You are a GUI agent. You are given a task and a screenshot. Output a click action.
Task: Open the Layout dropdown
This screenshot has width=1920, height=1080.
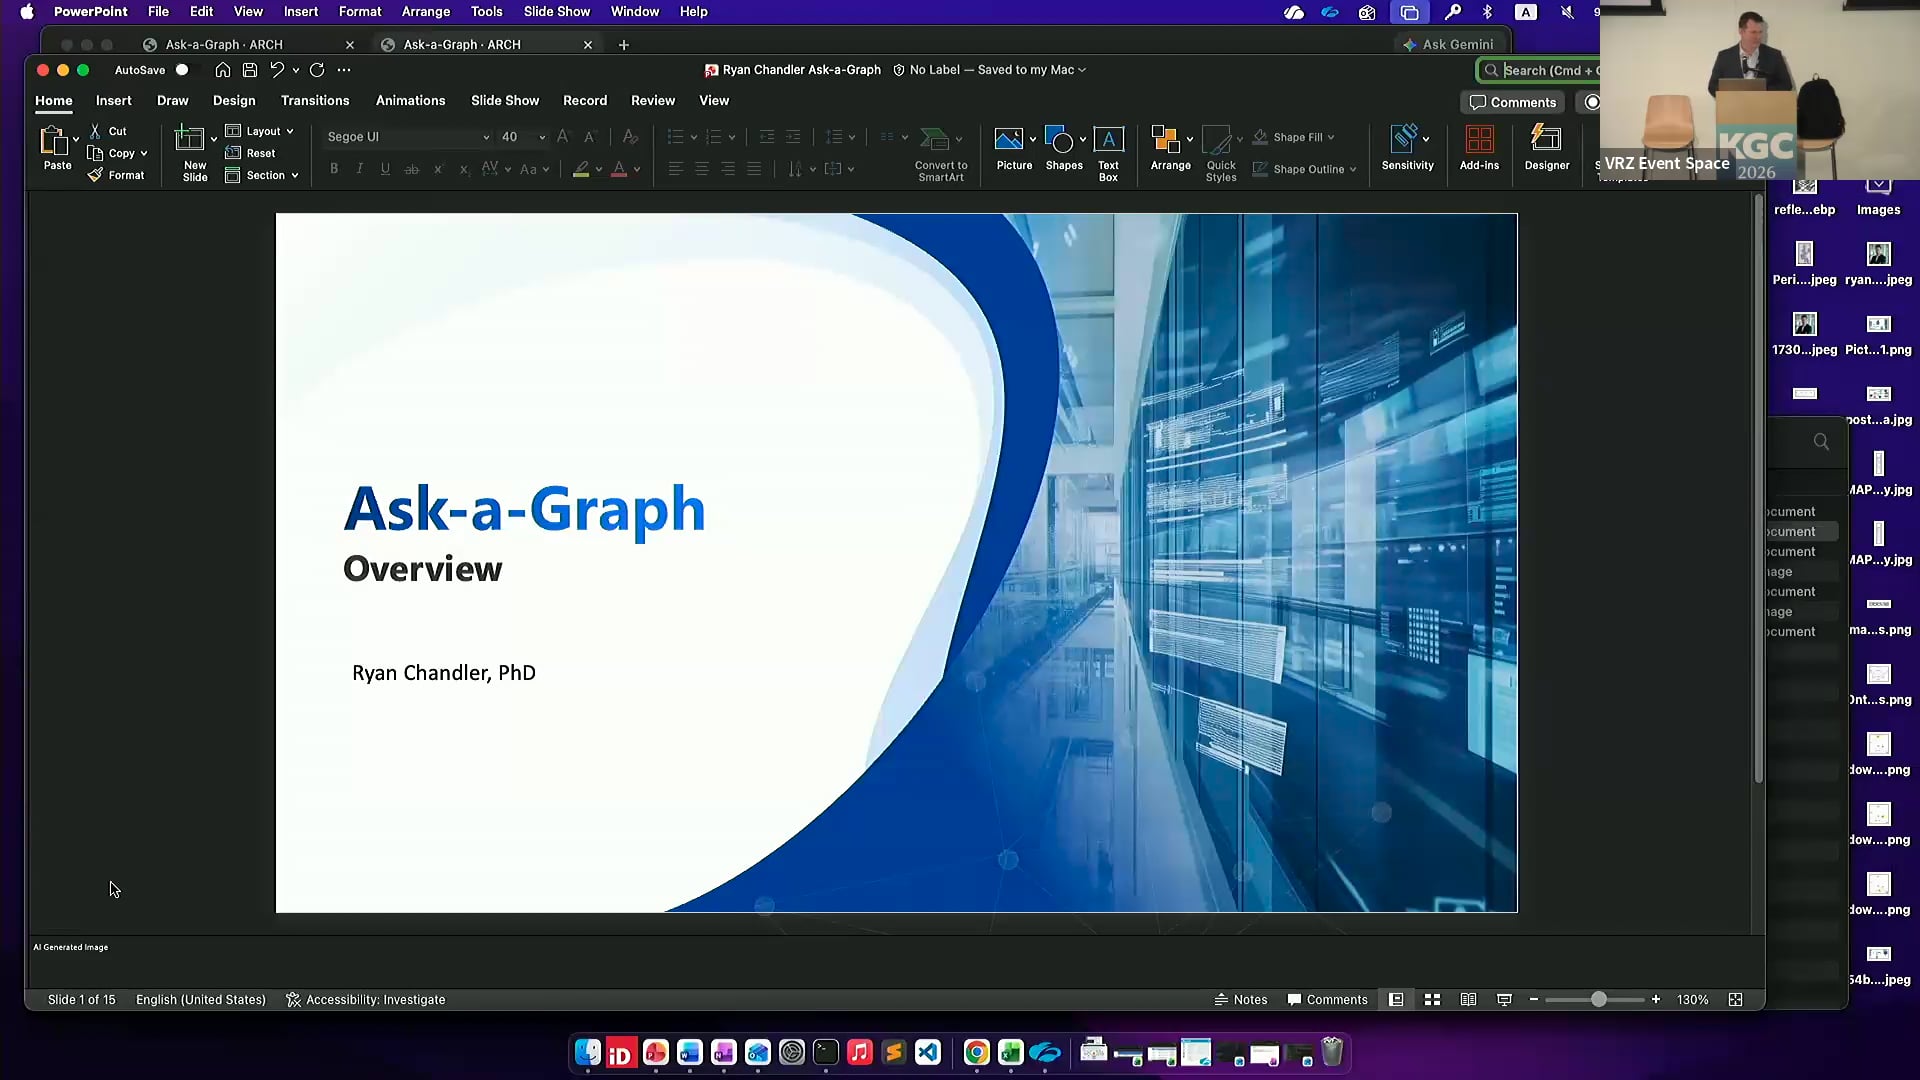(260, 131)
